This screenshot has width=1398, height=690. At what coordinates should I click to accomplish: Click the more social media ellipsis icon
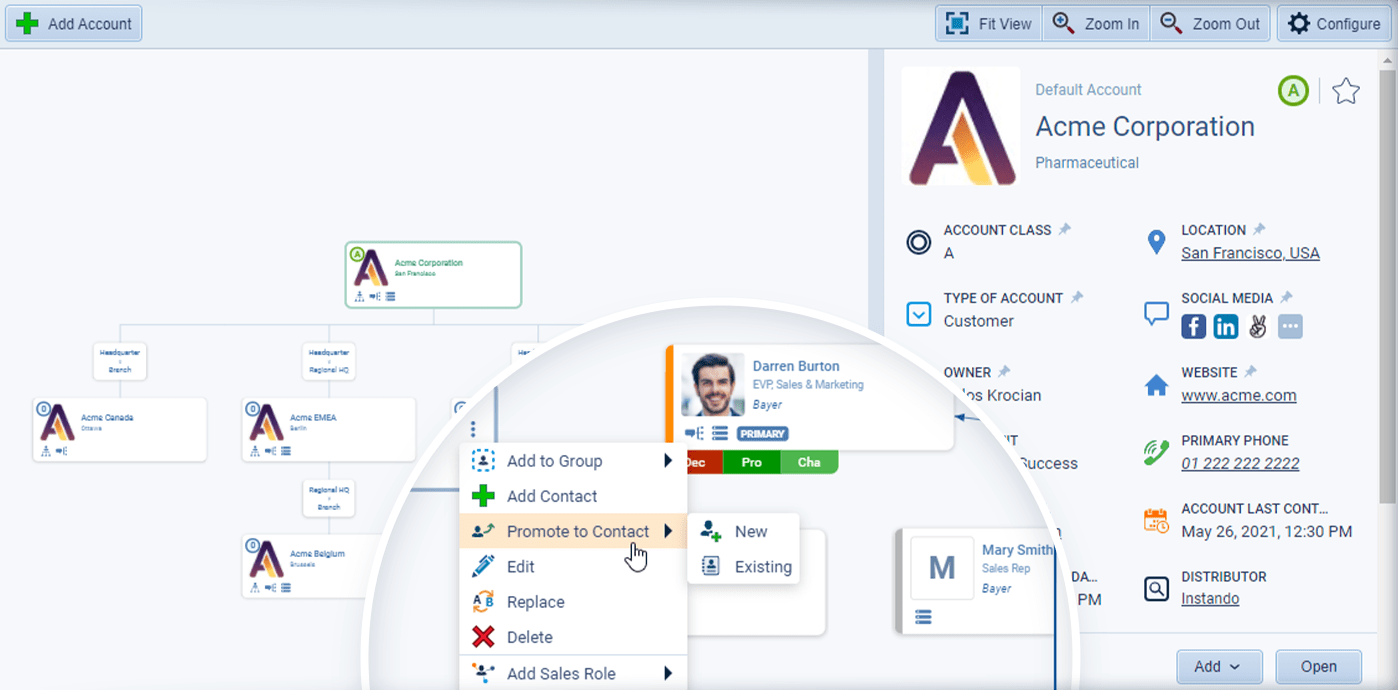pyautogui.click(x=1290, y=326)
